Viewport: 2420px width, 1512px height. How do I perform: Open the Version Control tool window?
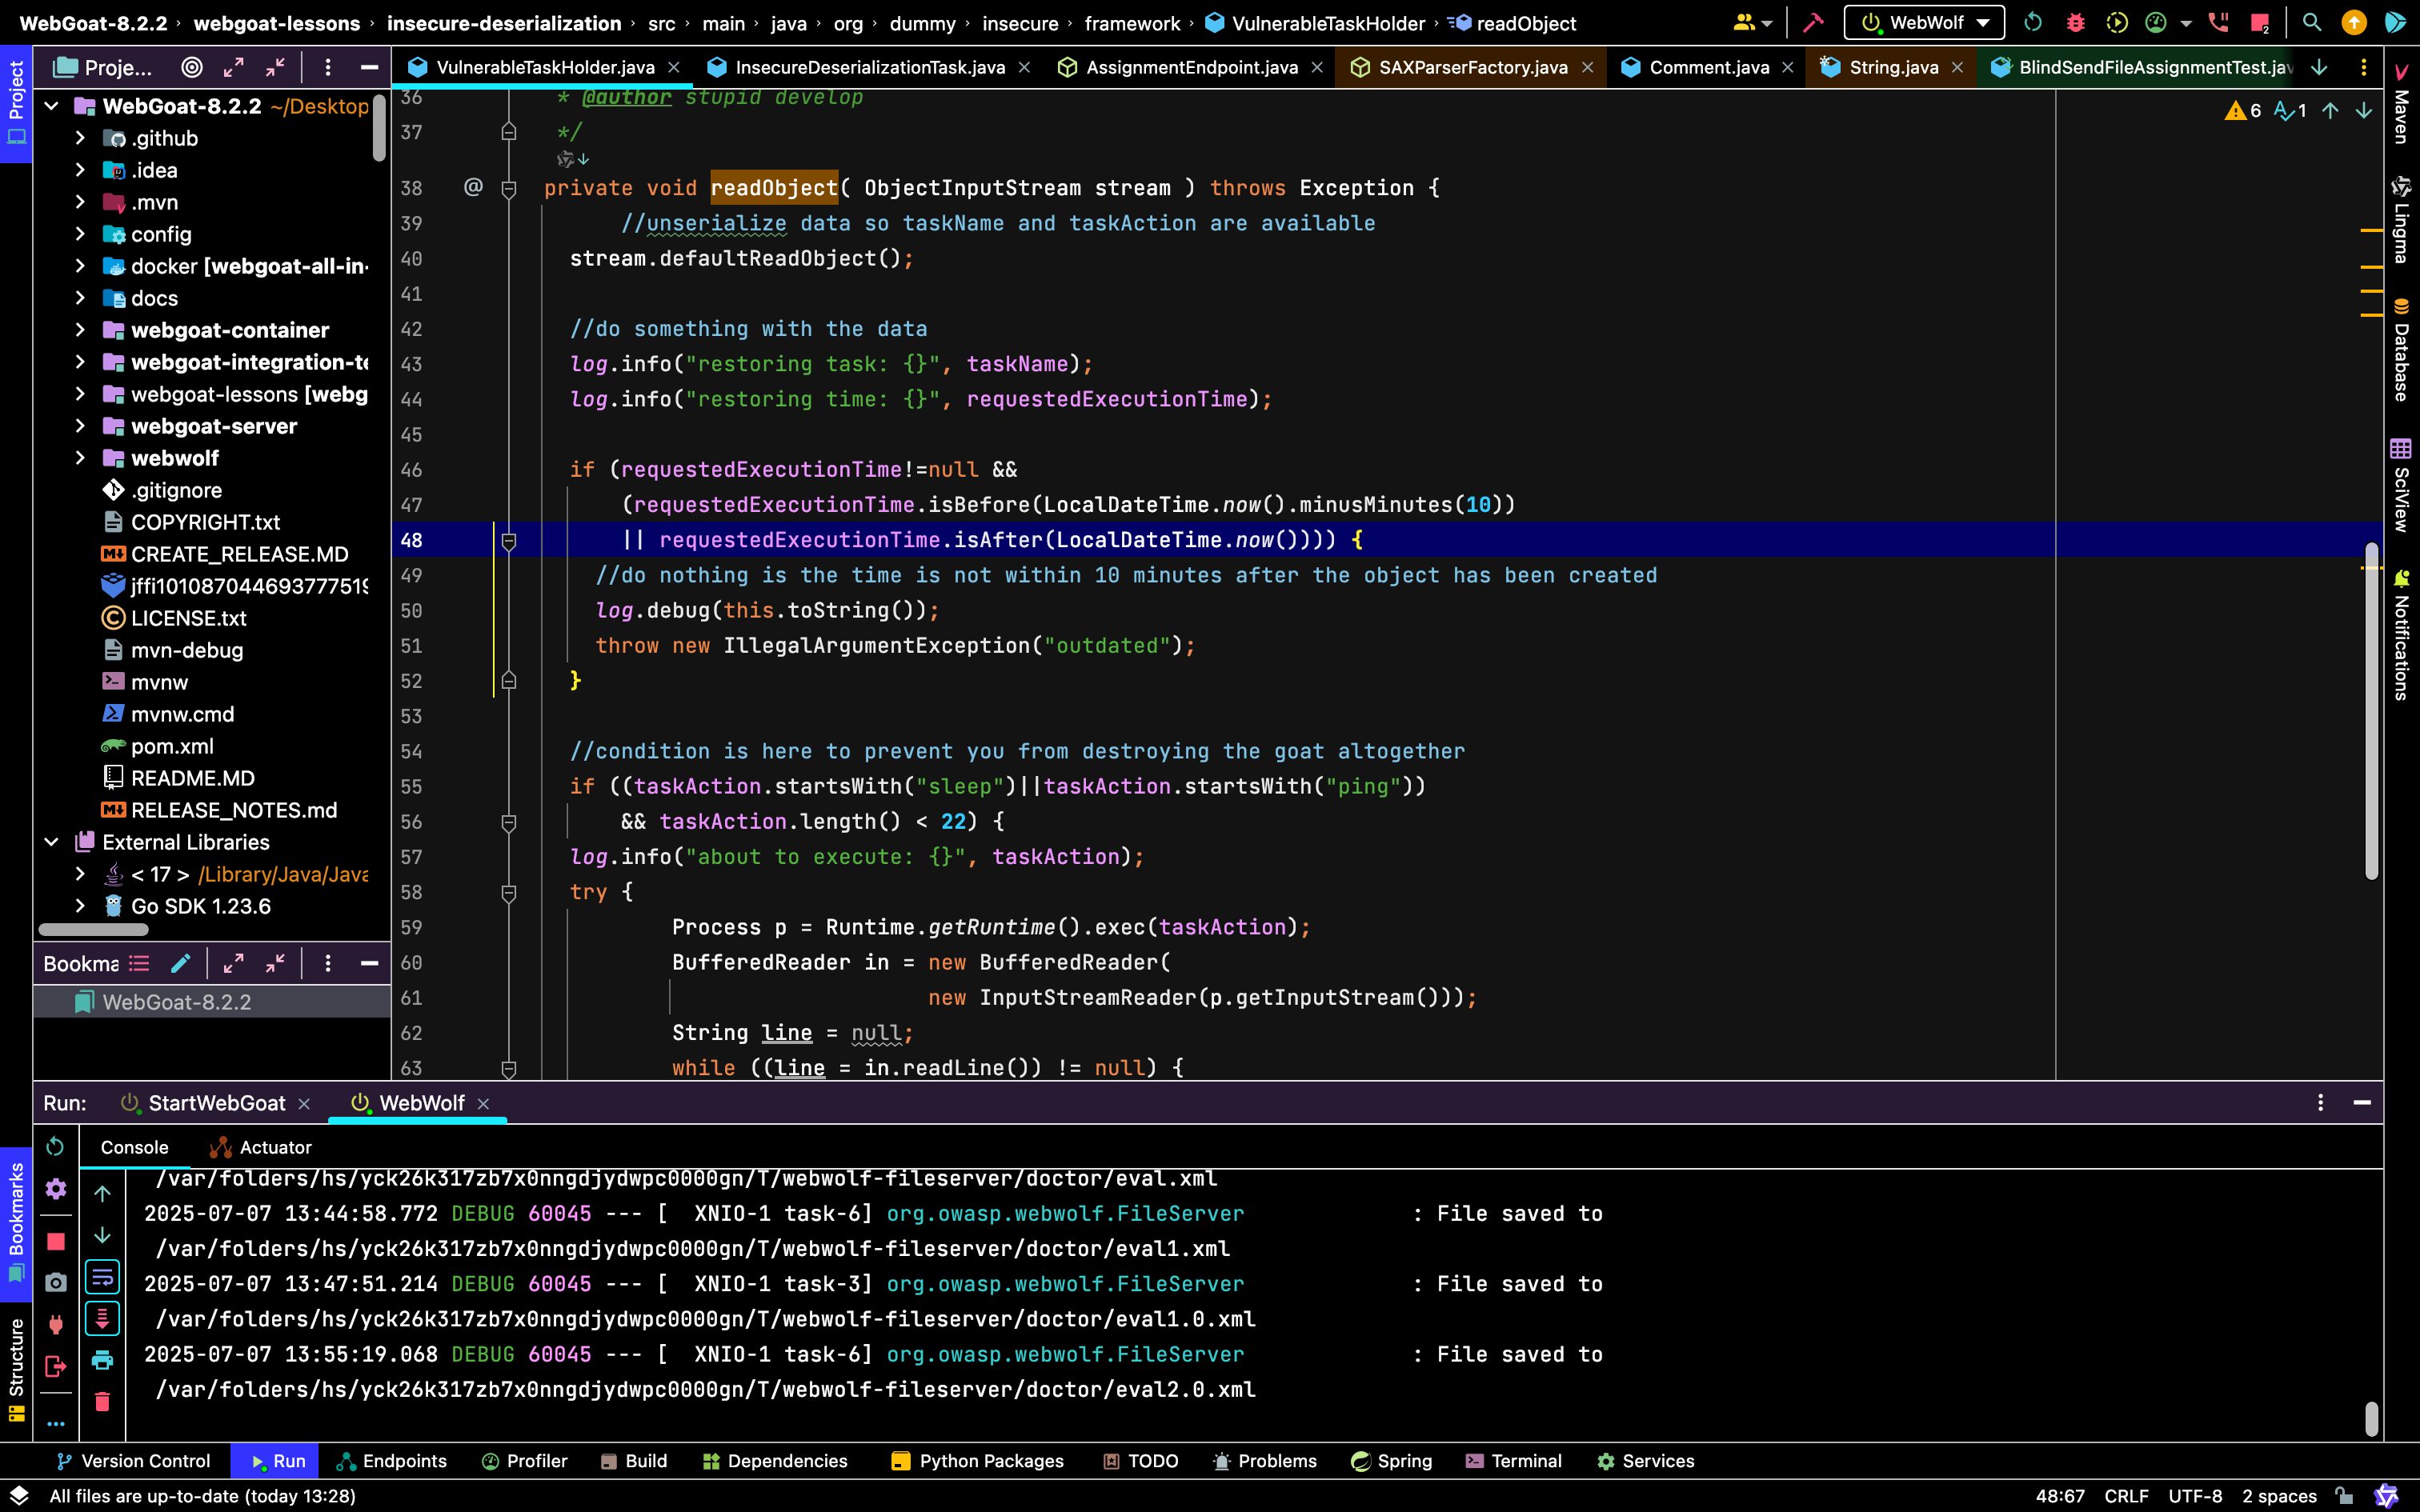tap(134, 1461)
